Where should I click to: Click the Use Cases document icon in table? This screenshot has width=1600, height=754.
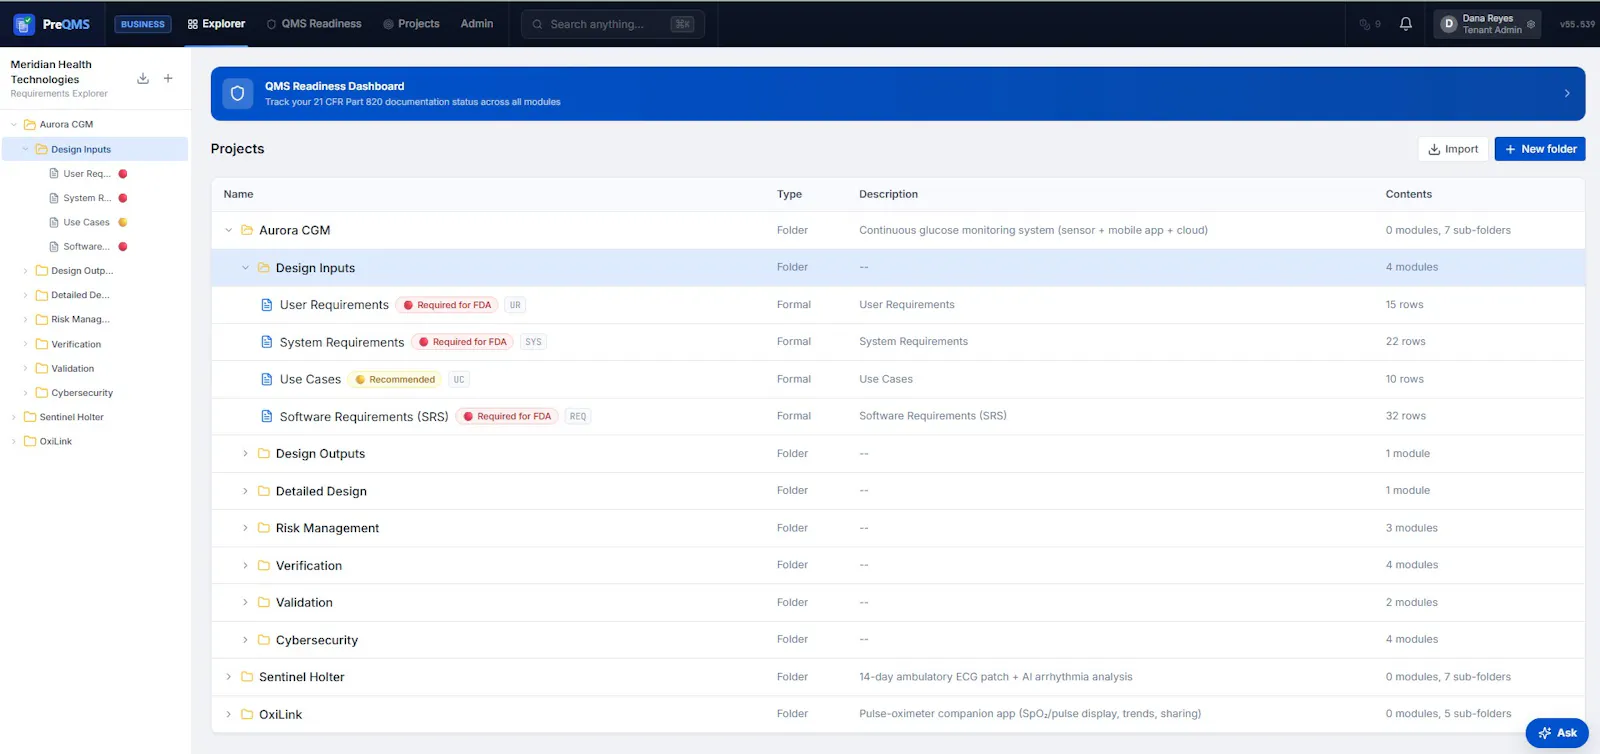266,379
